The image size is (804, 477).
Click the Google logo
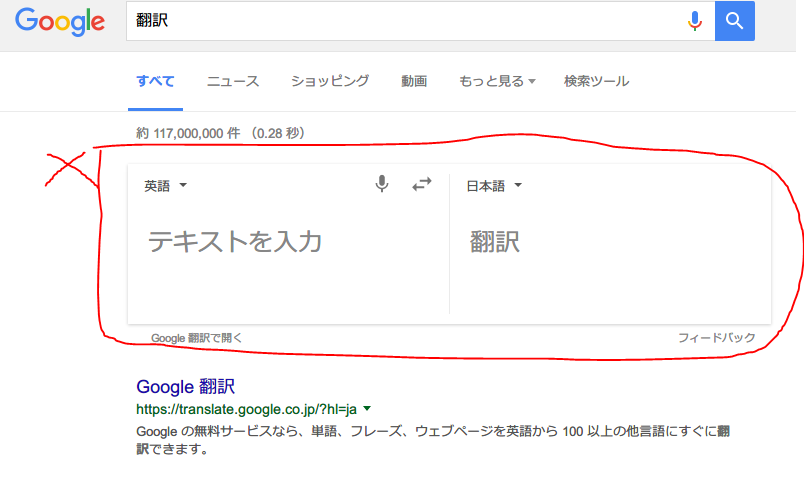click(x=60, y=22)
